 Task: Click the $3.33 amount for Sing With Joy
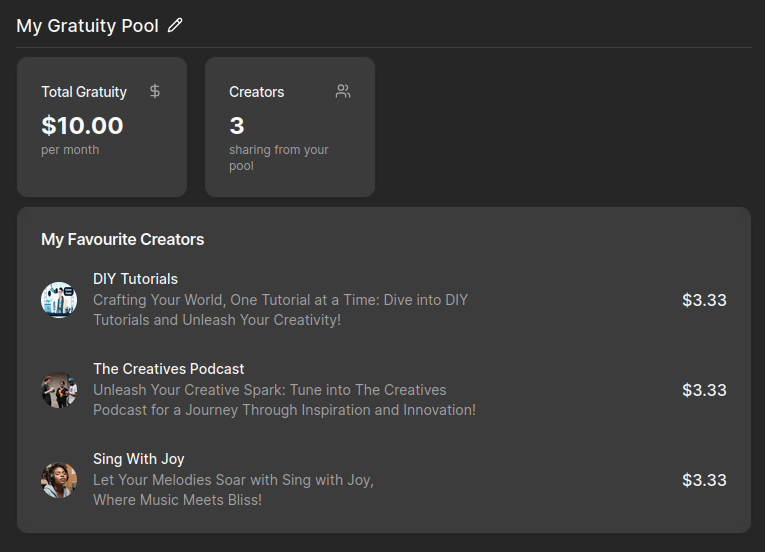(704, 480)
